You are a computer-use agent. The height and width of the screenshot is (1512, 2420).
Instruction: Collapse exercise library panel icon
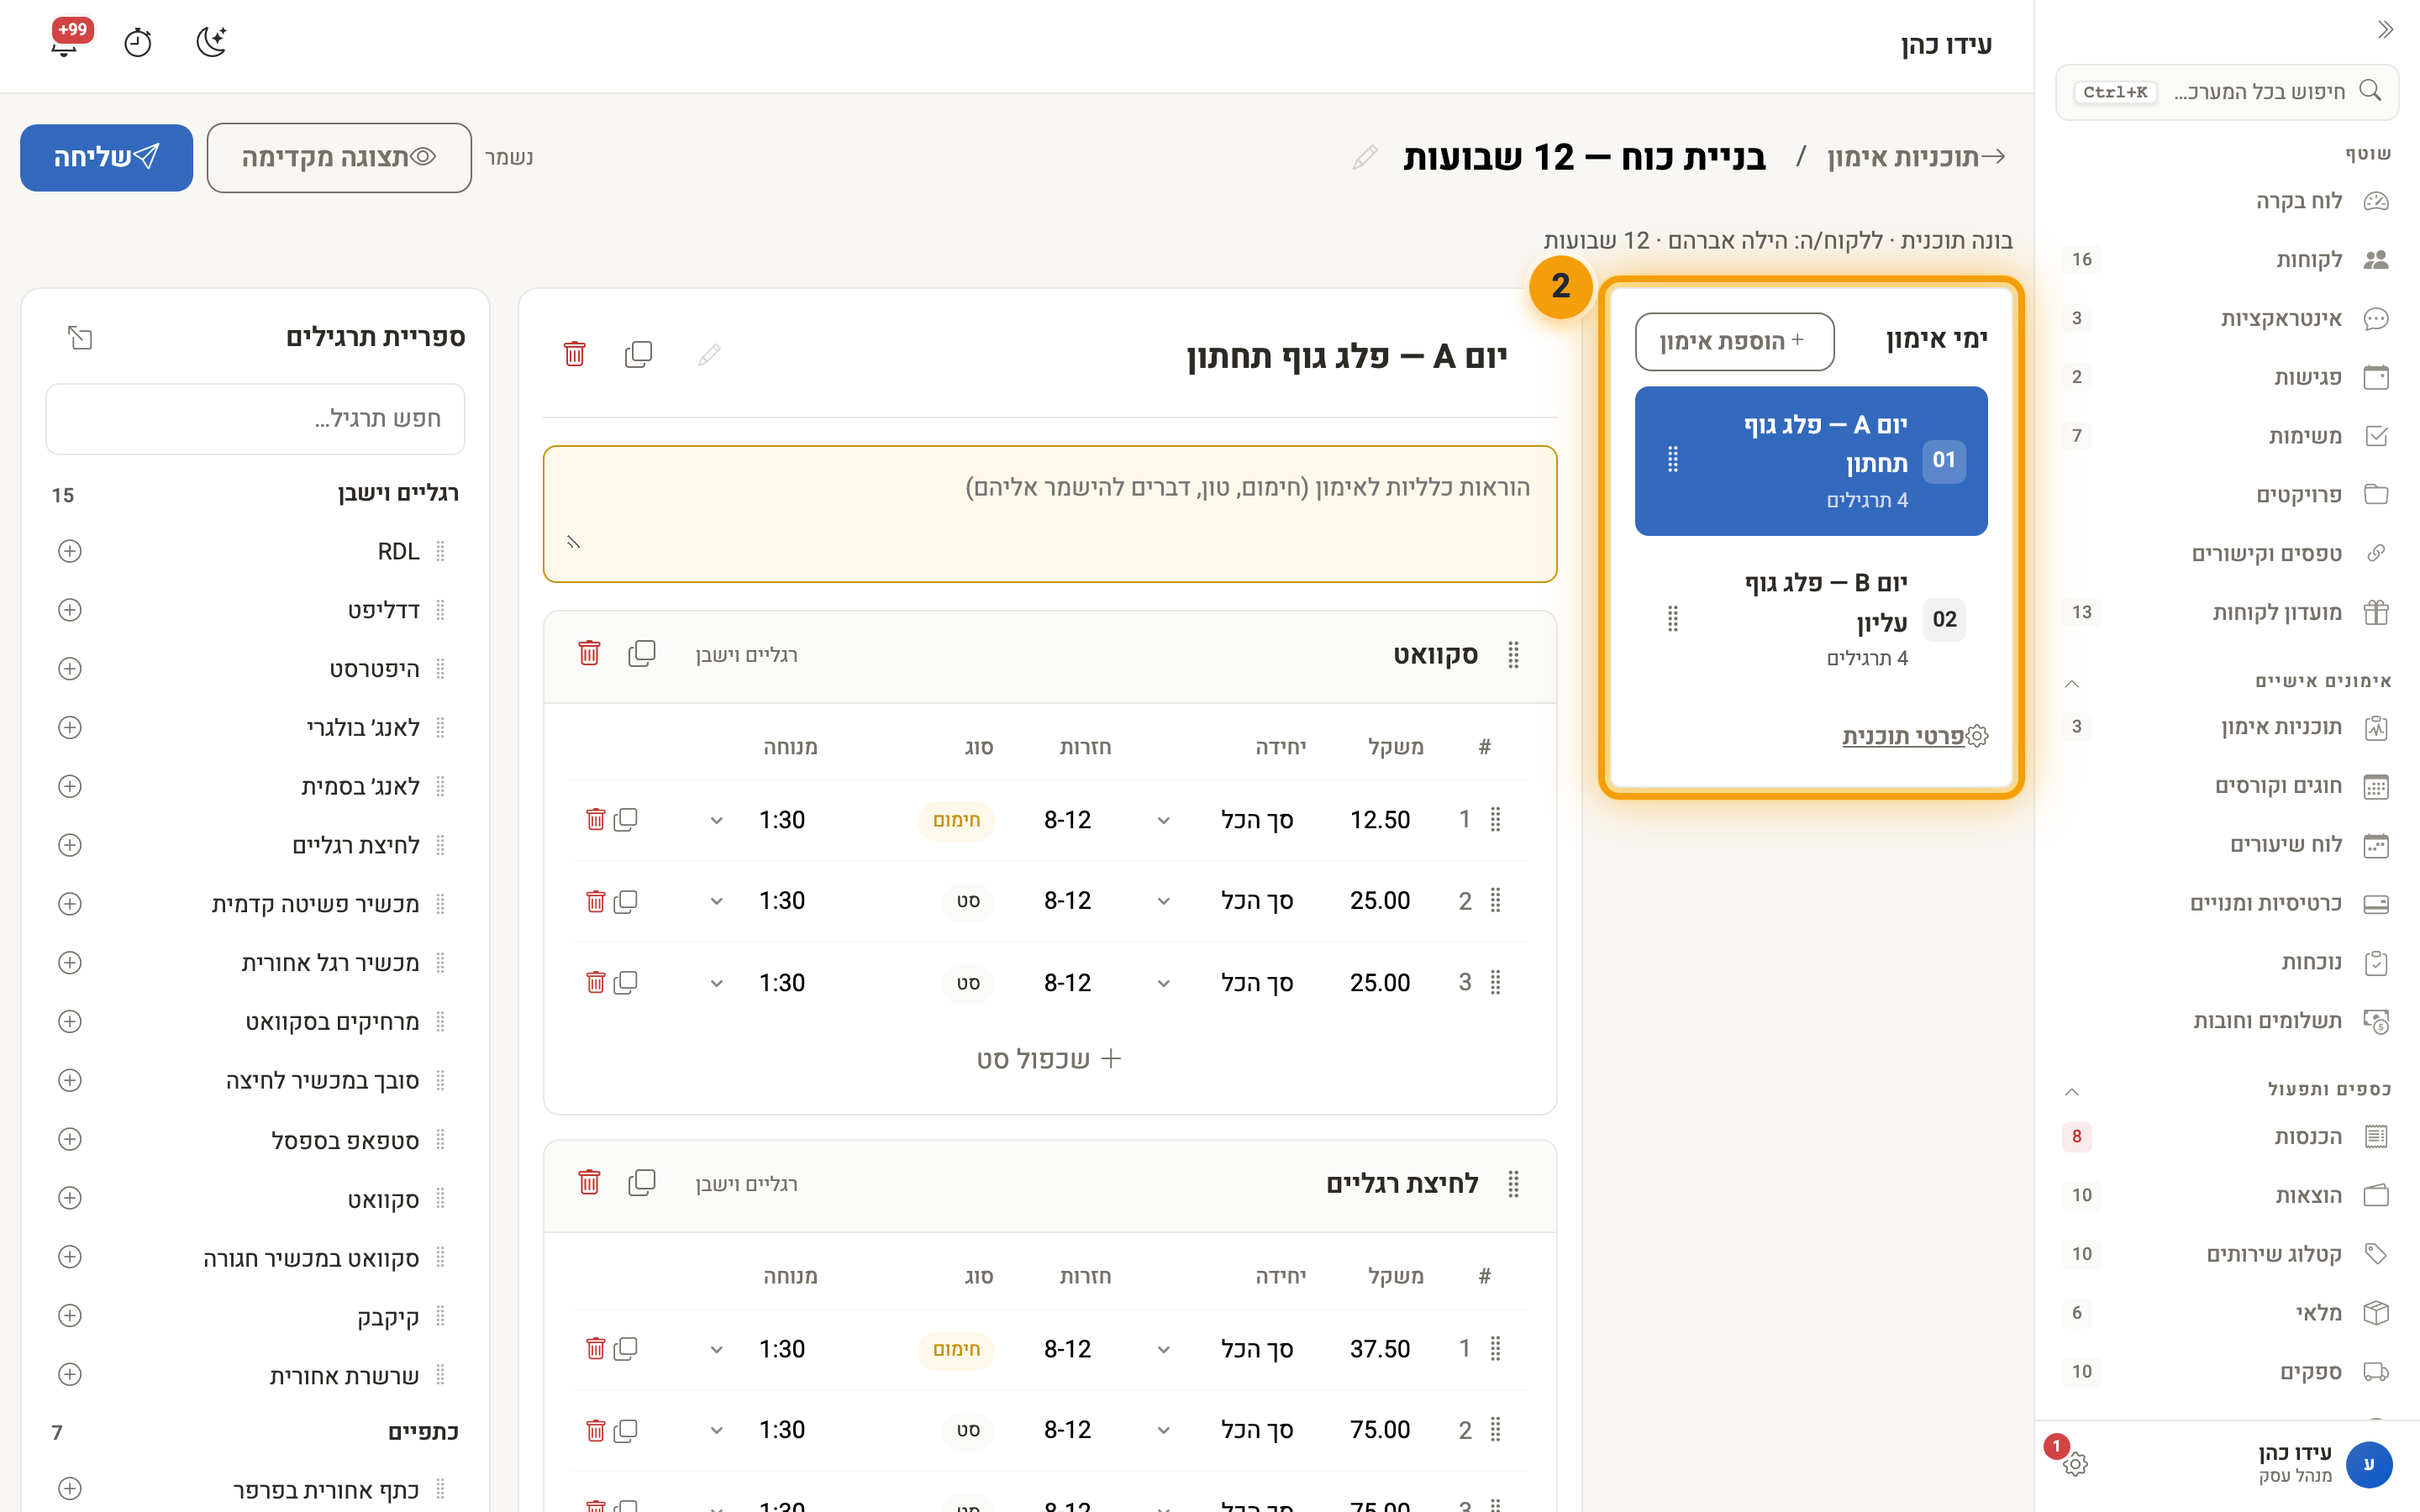[x=80, y=338]
